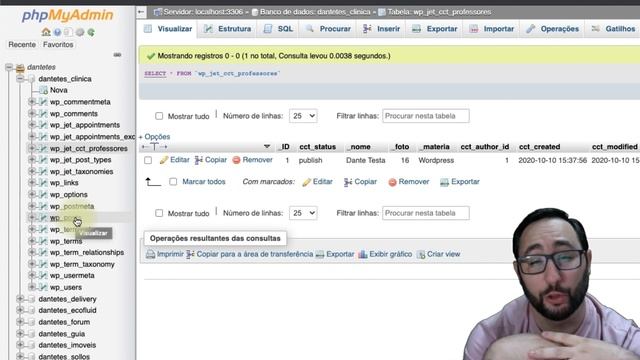The image size is (640, 360).
Task: Sort by _nome column header
Action: (x=358, y=147)
